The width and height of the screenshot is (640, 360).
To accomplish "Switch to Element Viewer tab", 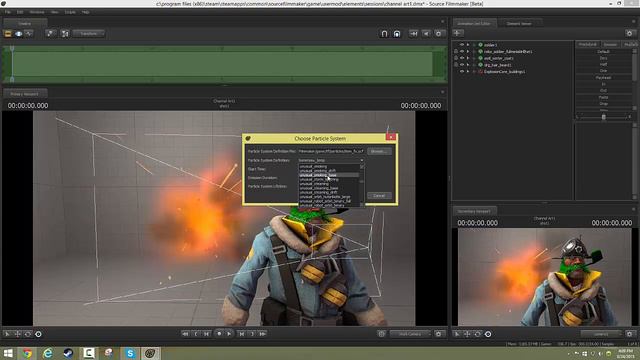I will click(x=519, y=23).
